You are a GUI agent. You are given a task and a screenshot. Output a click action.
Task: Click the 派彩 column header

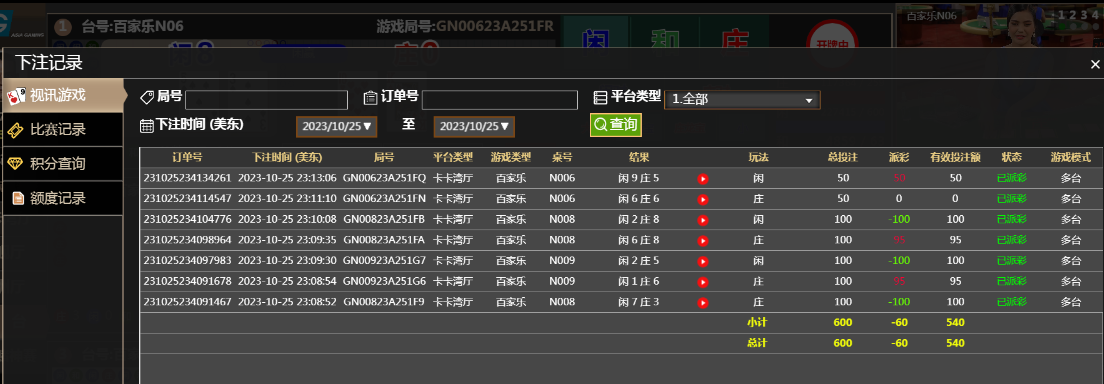coord(899,156)
